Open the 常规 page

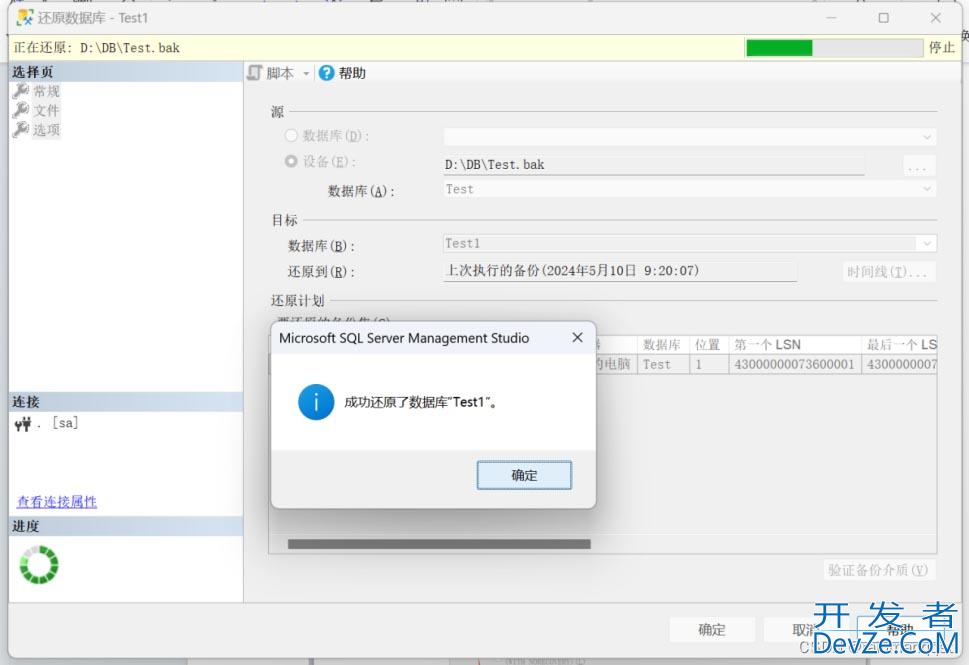coord(46,91)
